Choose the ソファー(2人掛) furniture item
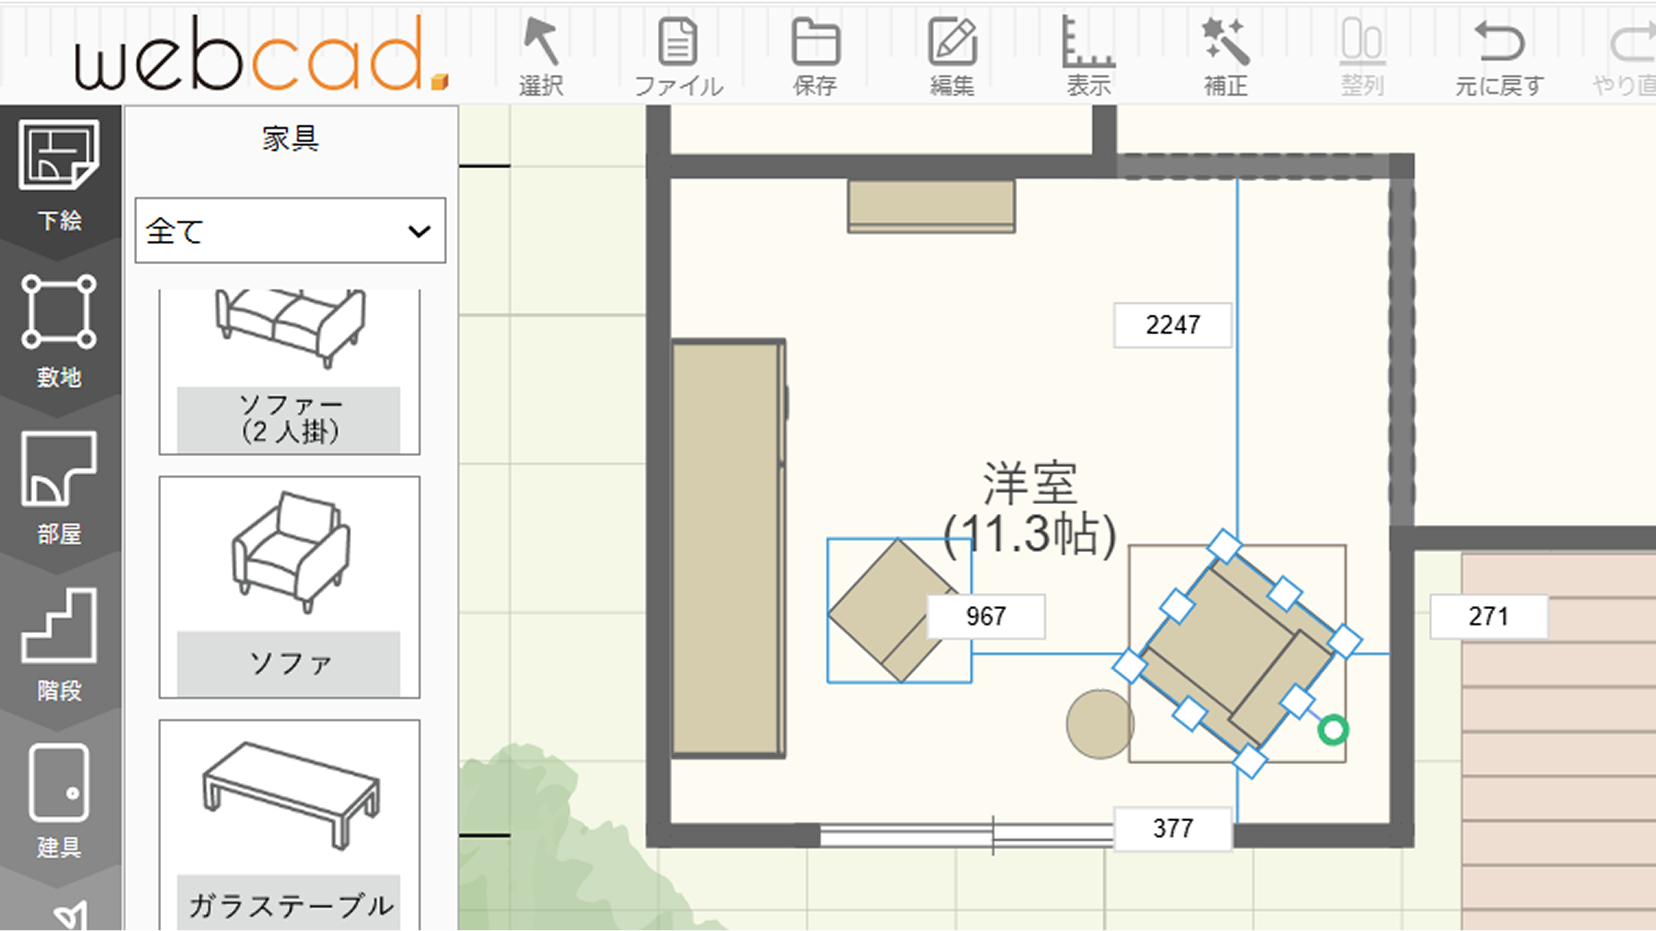The height and width of the screenshot is (931, 1656). [x=290, y=370]
